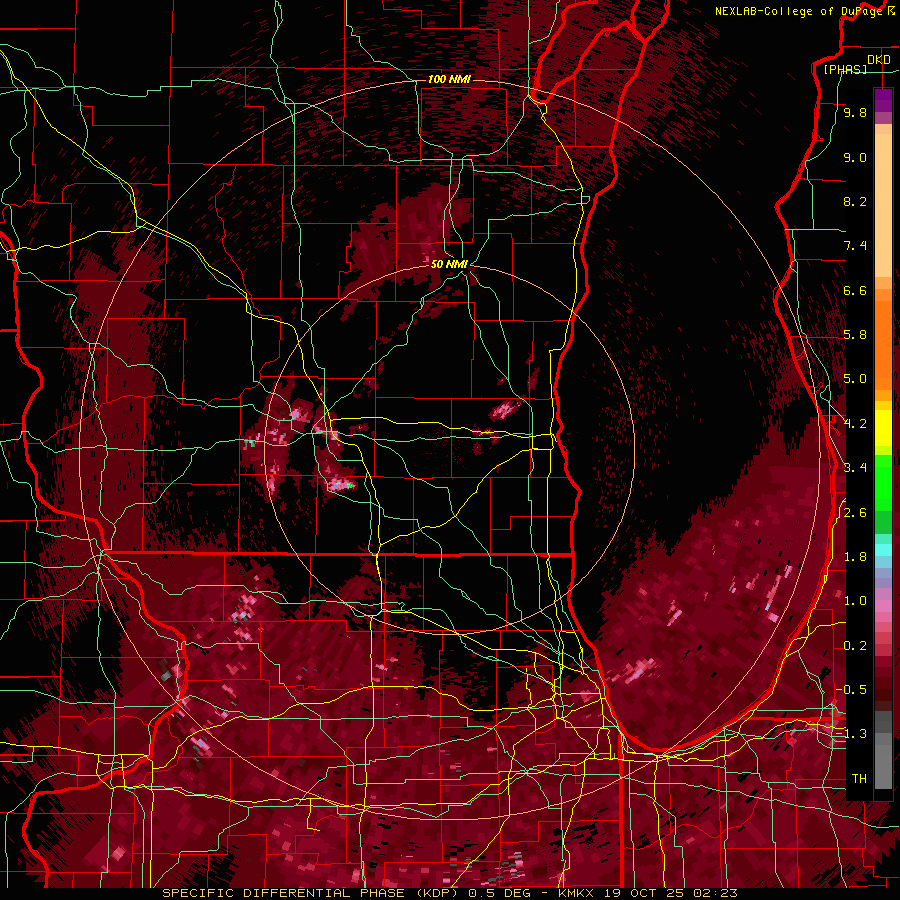
Task: Click the 2.6 legend value
Action: click(x=855, y=513)
